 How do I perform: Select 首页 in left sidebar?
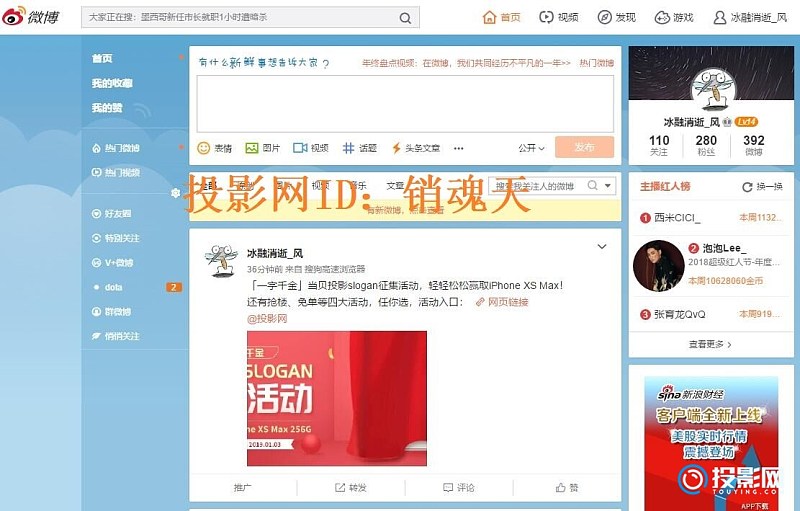tap(102, 58)
